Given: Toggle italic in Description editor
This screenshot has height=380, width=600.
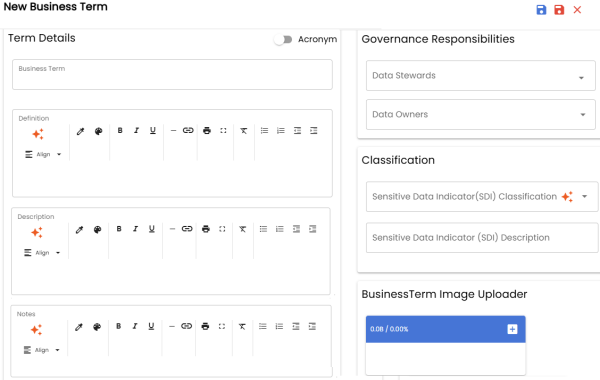Looking at the screenshot, I should click(x=135, y=229).
